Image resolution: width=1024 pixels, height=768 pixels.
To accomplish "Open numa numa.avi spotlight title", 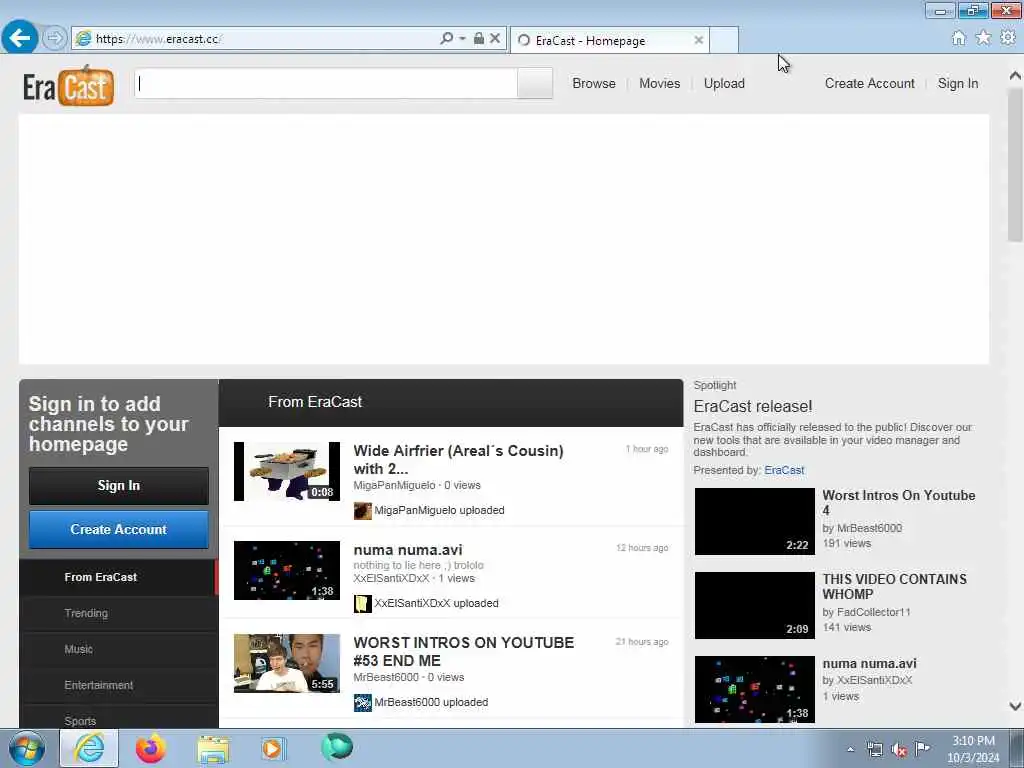I will 869,664.
